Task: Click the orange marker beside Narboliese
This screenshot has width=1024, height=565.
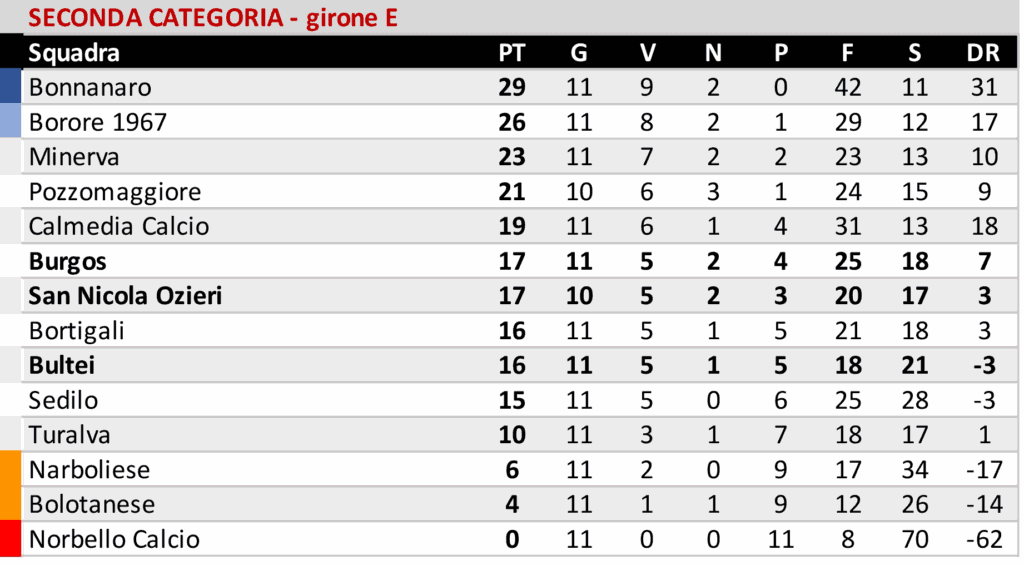Action: (11, 469)
